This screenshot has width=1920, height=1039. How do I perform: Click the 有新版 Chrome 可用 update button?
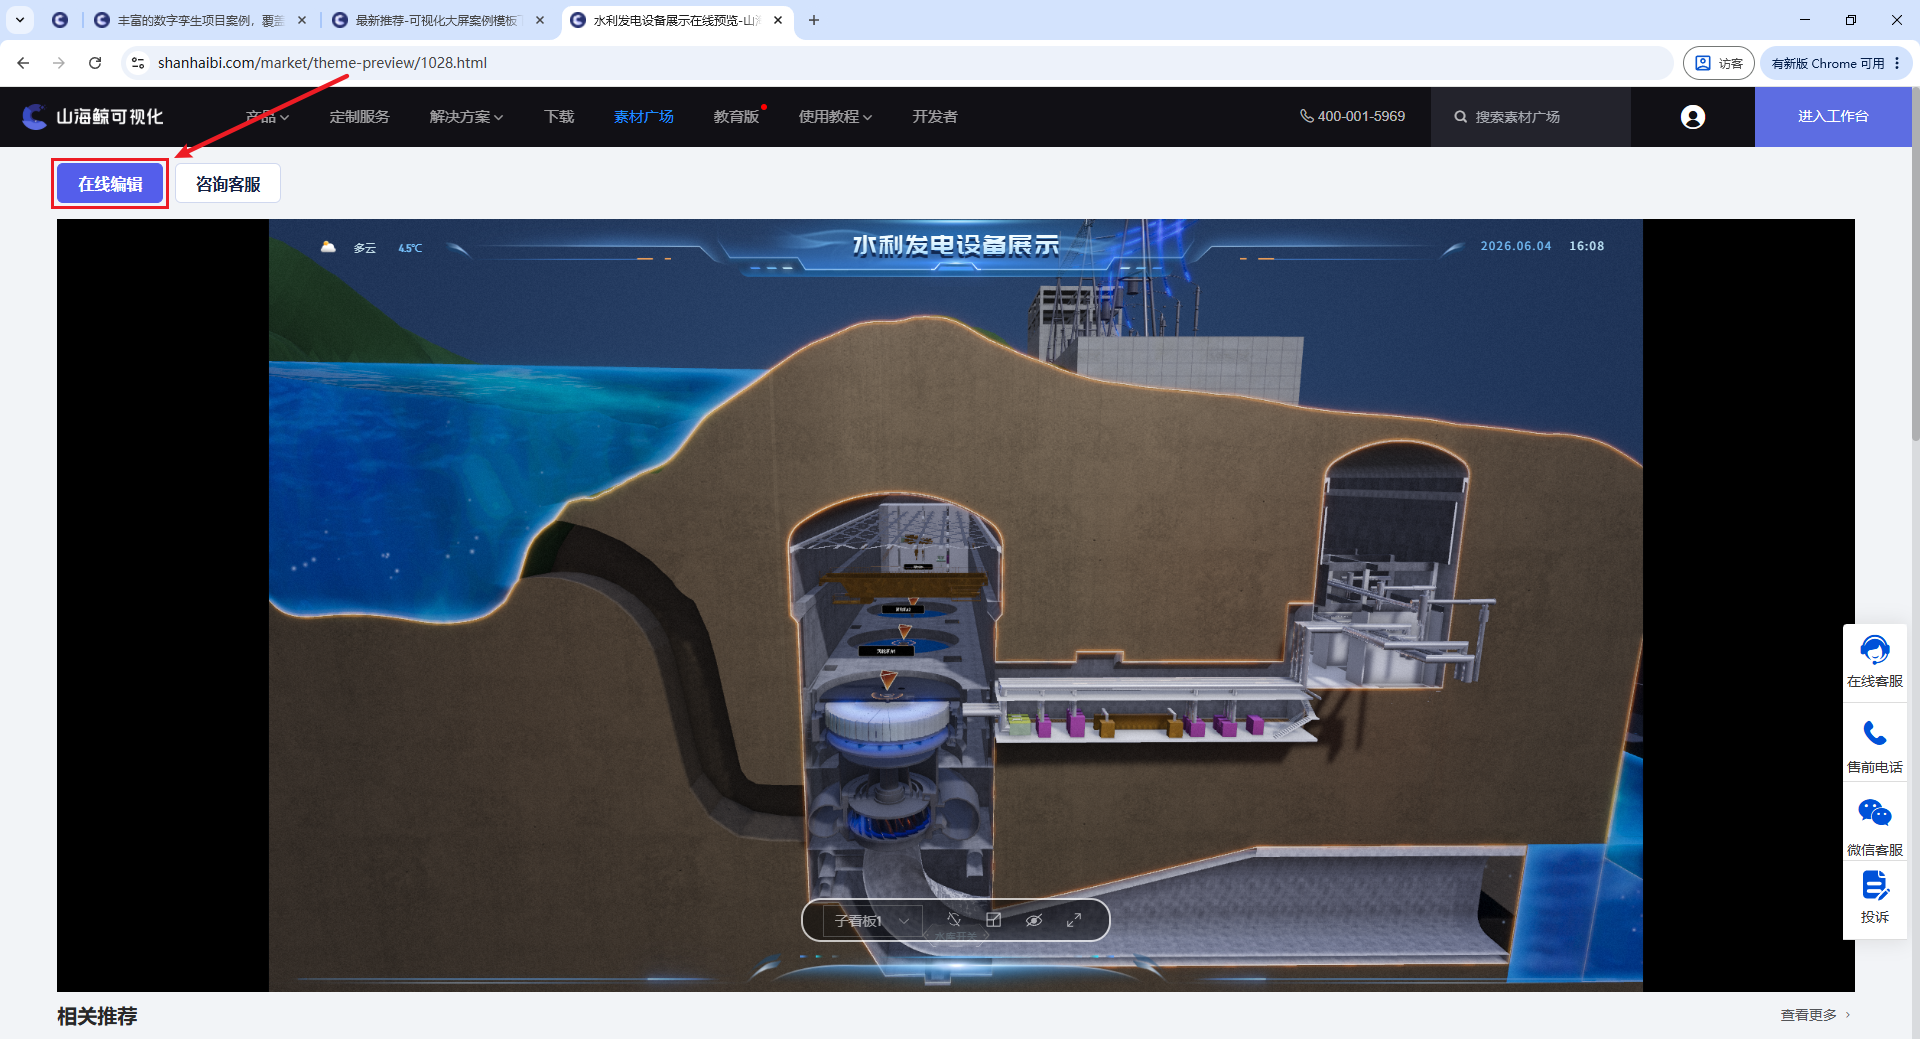(x=1827, y=63)
